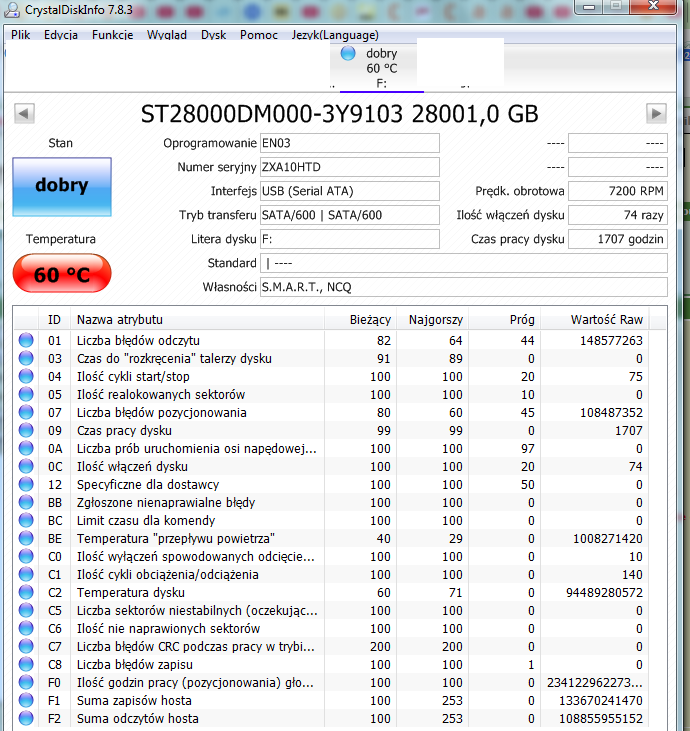Click the blue 'dobry' health status button
Image resolution: width=690 pixels, height=731 pixels.
62,187
